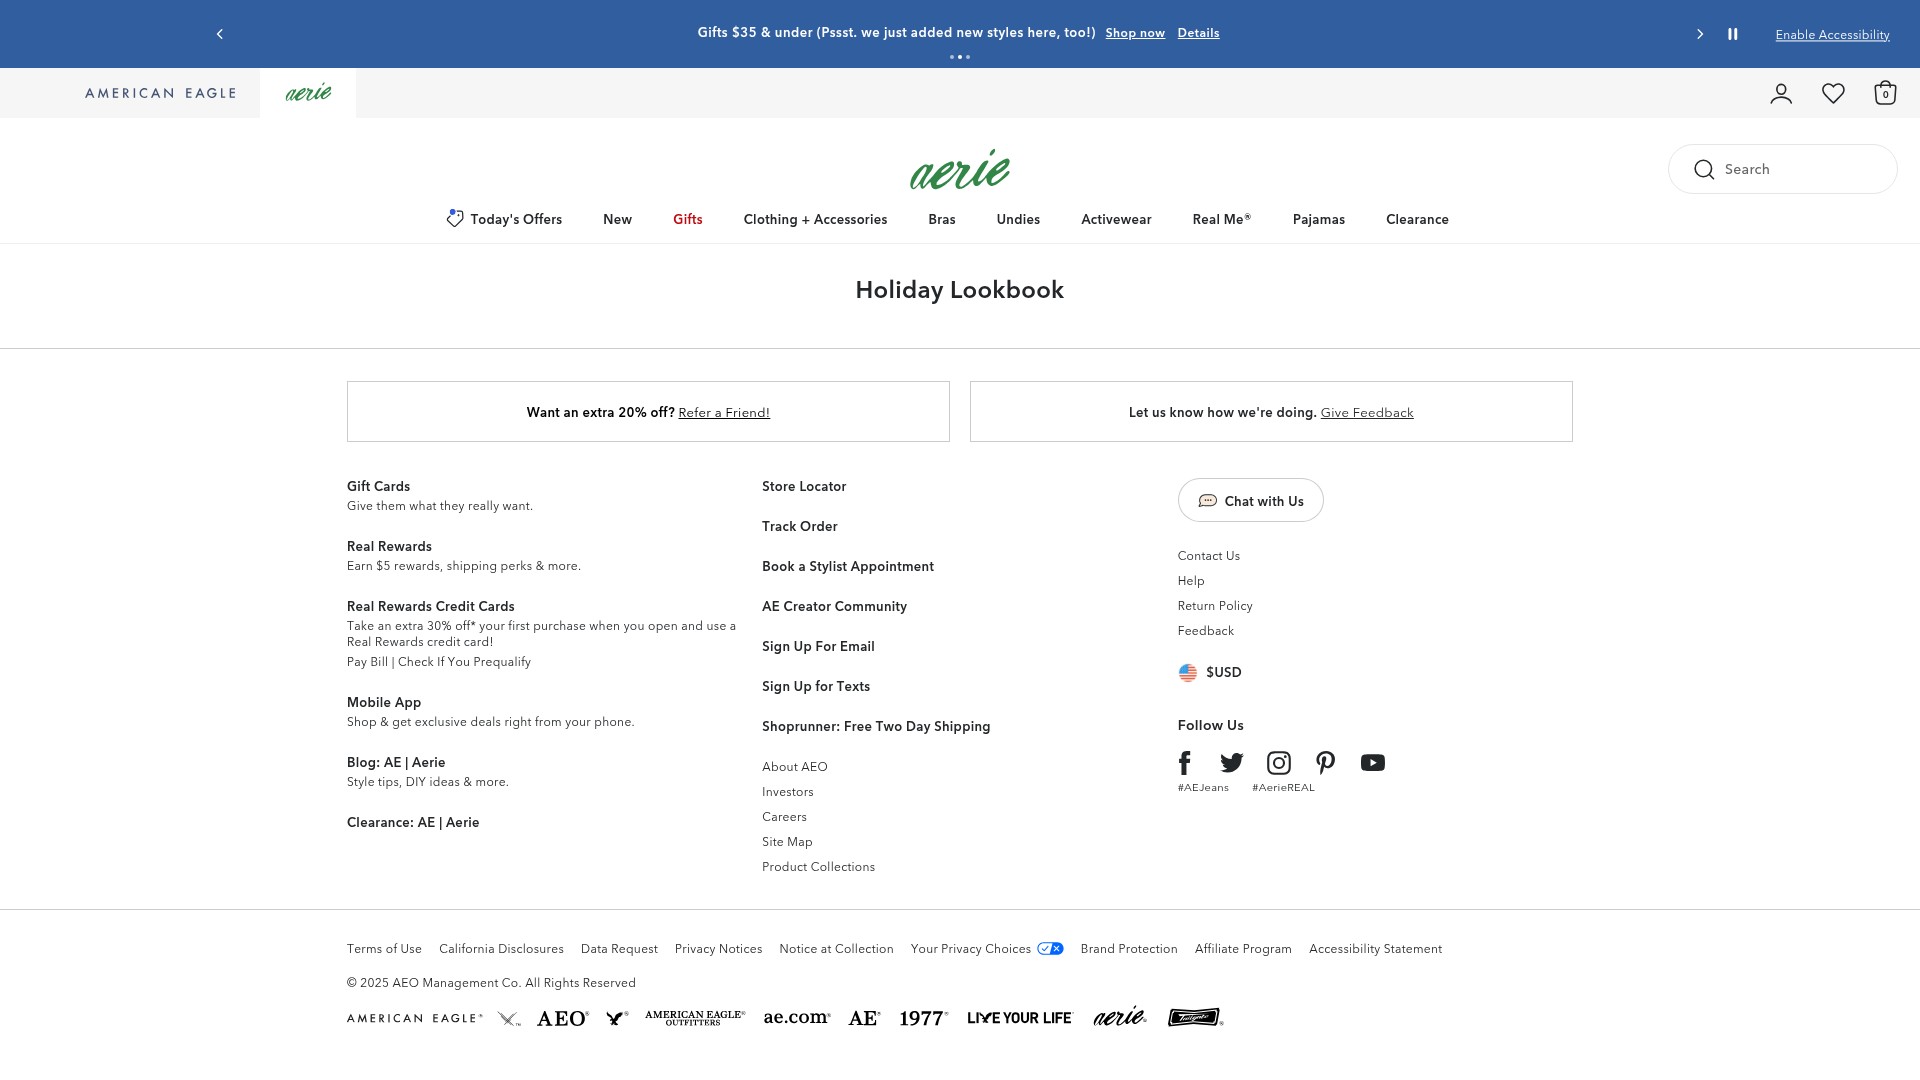
Task: Open Terms of Use link
Action: click(x=384, y=949)
